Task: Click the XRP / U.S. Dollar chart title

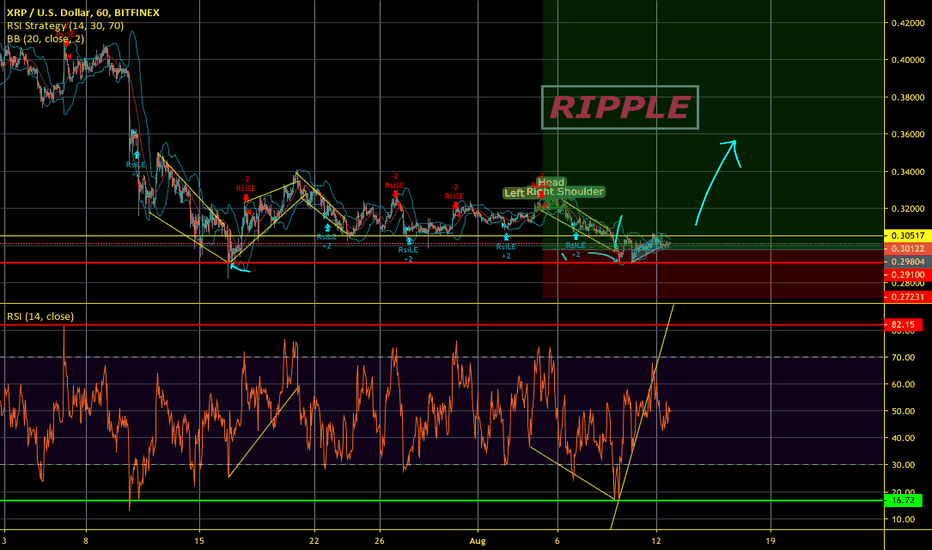Action: [83, 12]
